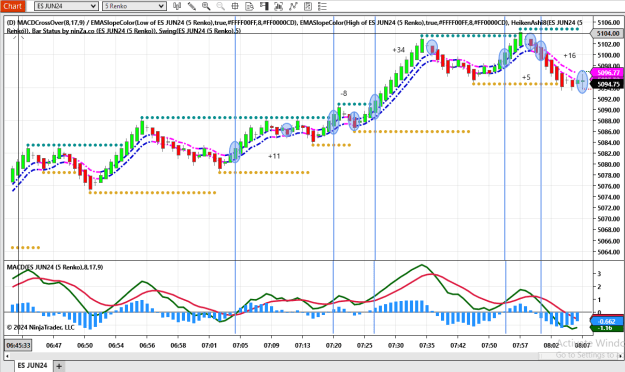Click the -8 swing label

pyautogui.click(x=344, y=93)
